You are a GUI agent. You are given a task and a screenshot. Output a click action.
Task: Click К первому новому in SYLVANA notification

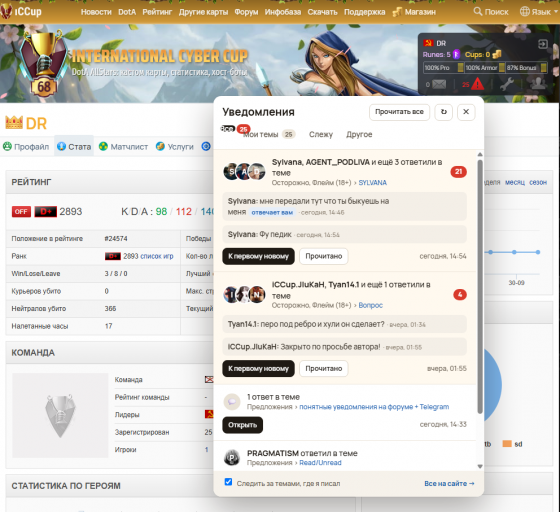259,256
